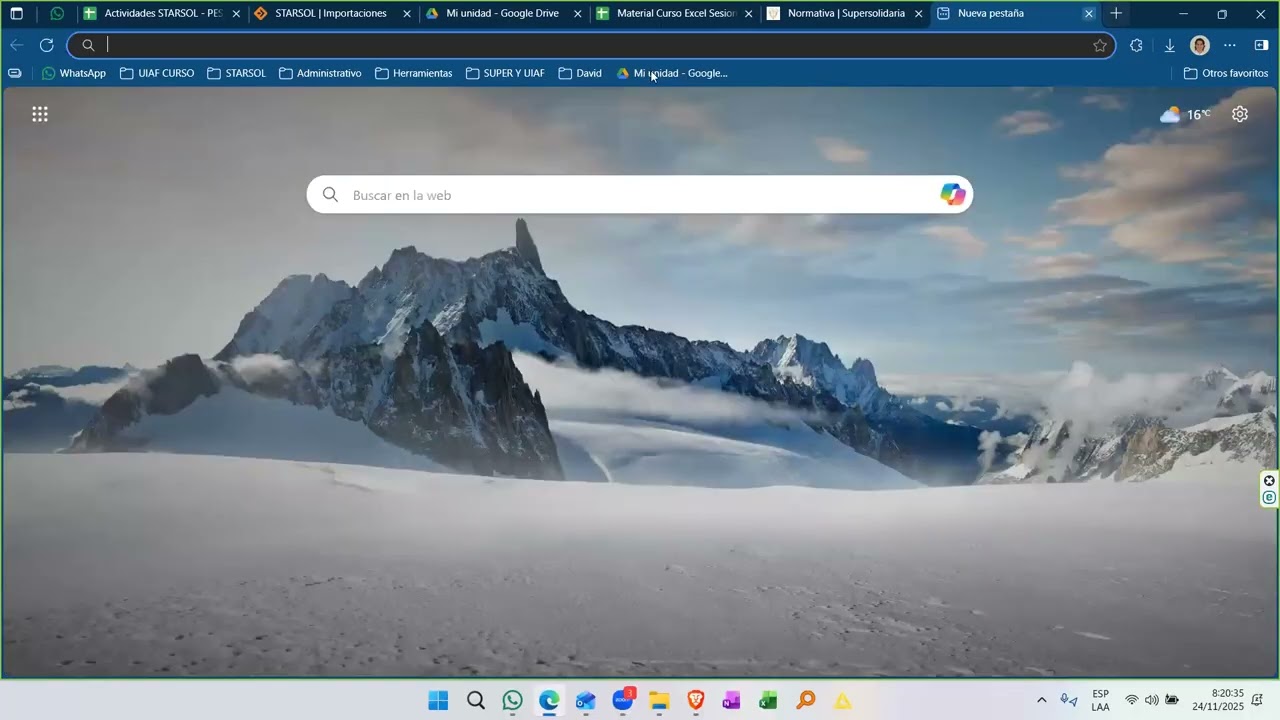Close the Normativa | Supersolidaria tab
The height and width of the screenshot is (720, 1280).
pos(919,14)
